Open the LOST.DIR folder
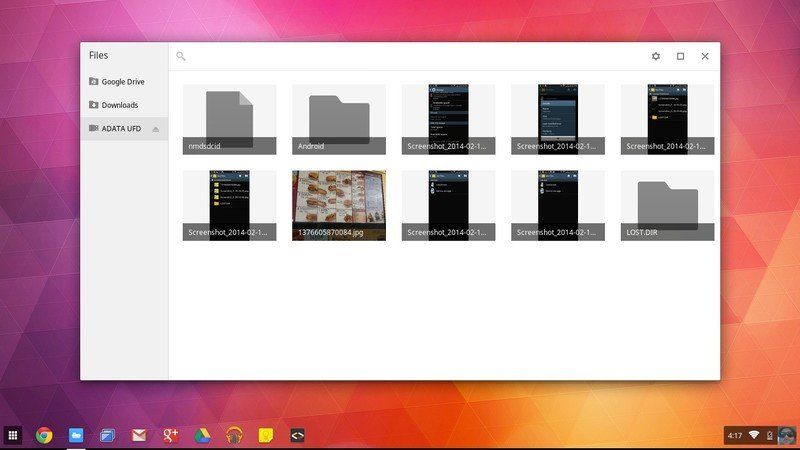Viewport: 800px width, 450px height. [667, 206]
